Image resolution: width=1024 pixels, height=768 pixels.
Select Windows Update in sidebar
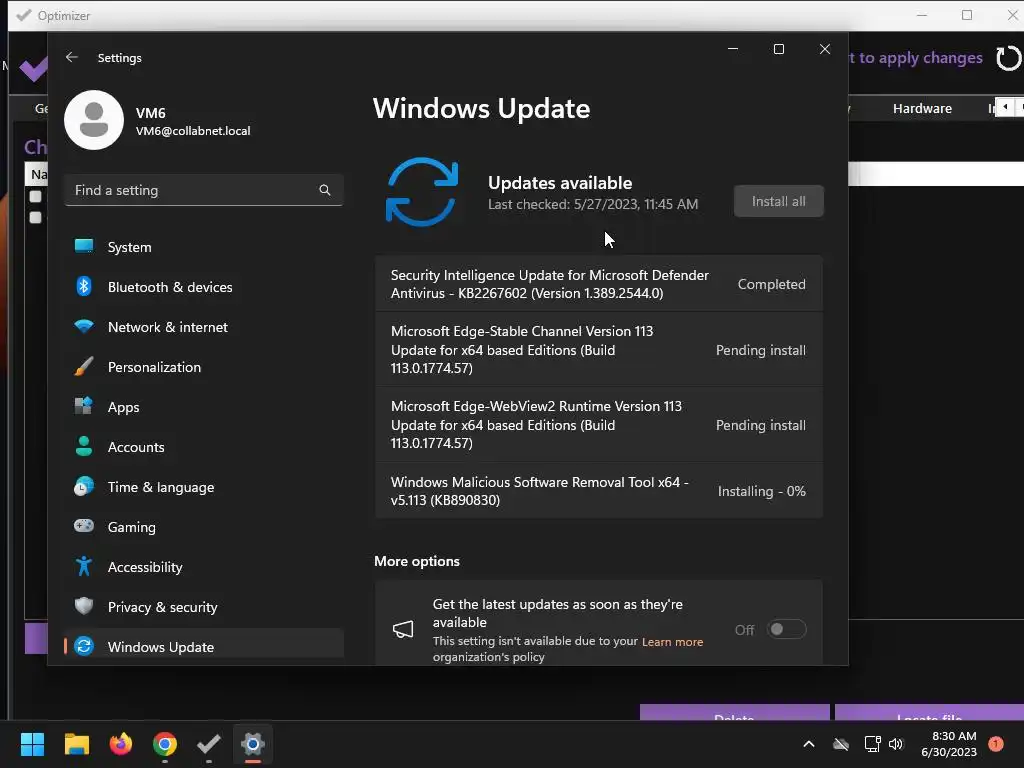204,646
